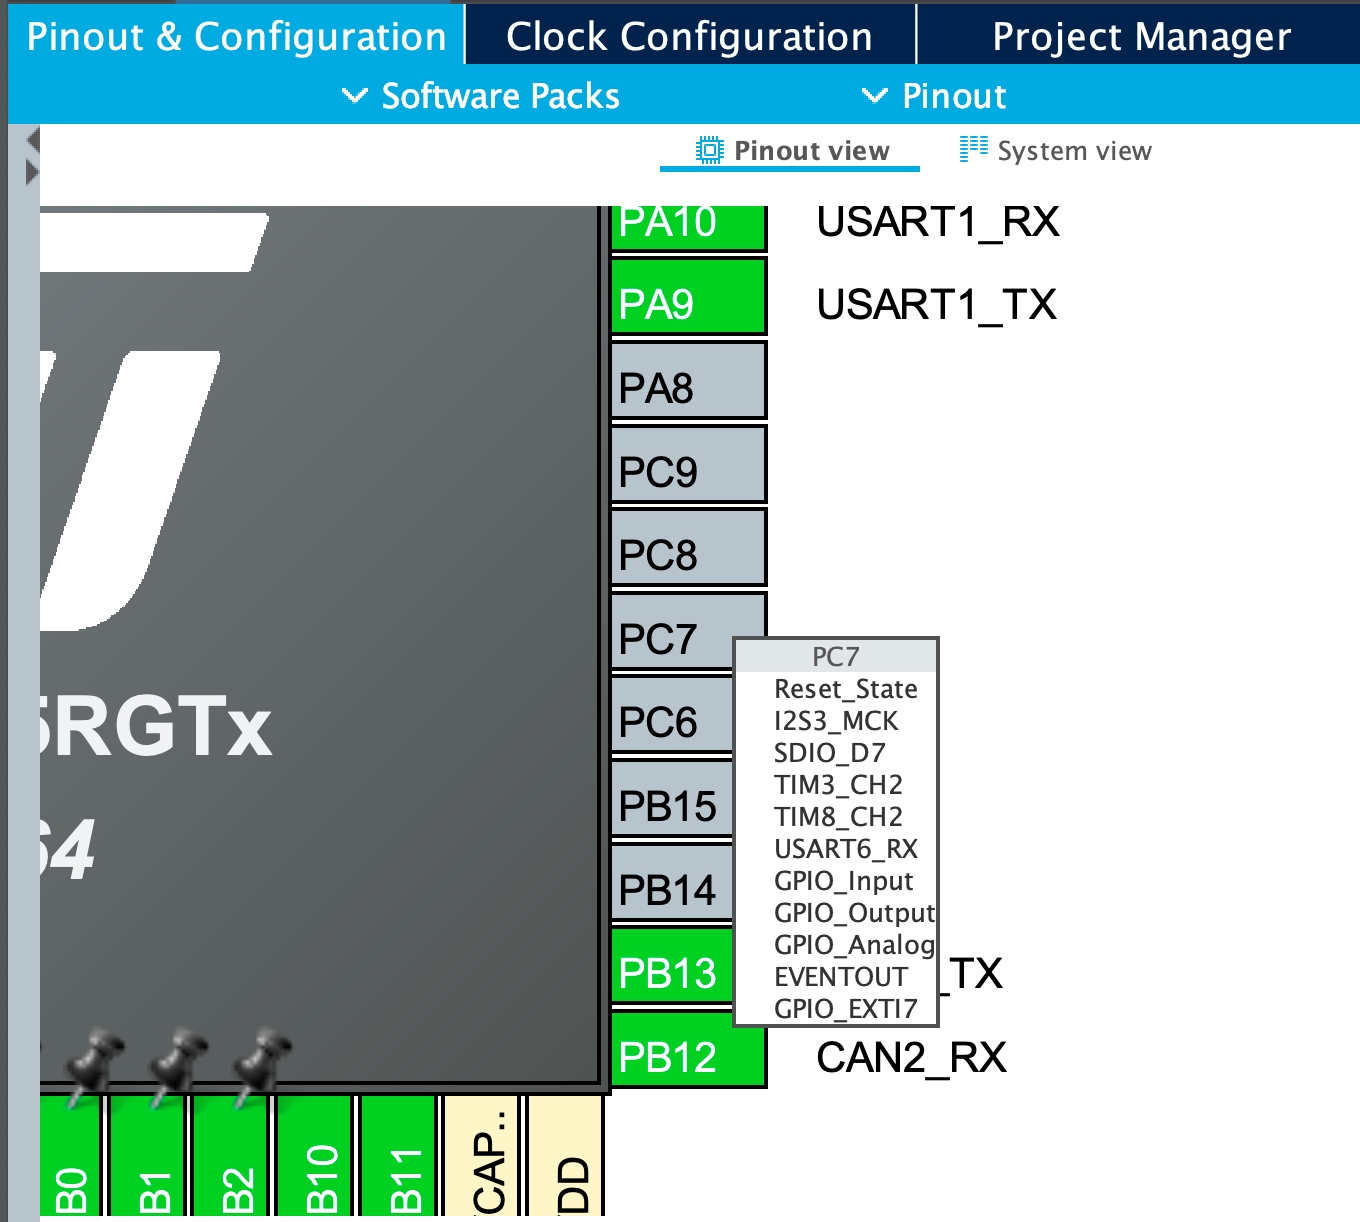This screenshot has height=1222, width=1360.
Task: Switch to the Clock Configuration tab
Action: tap(689, 37)
